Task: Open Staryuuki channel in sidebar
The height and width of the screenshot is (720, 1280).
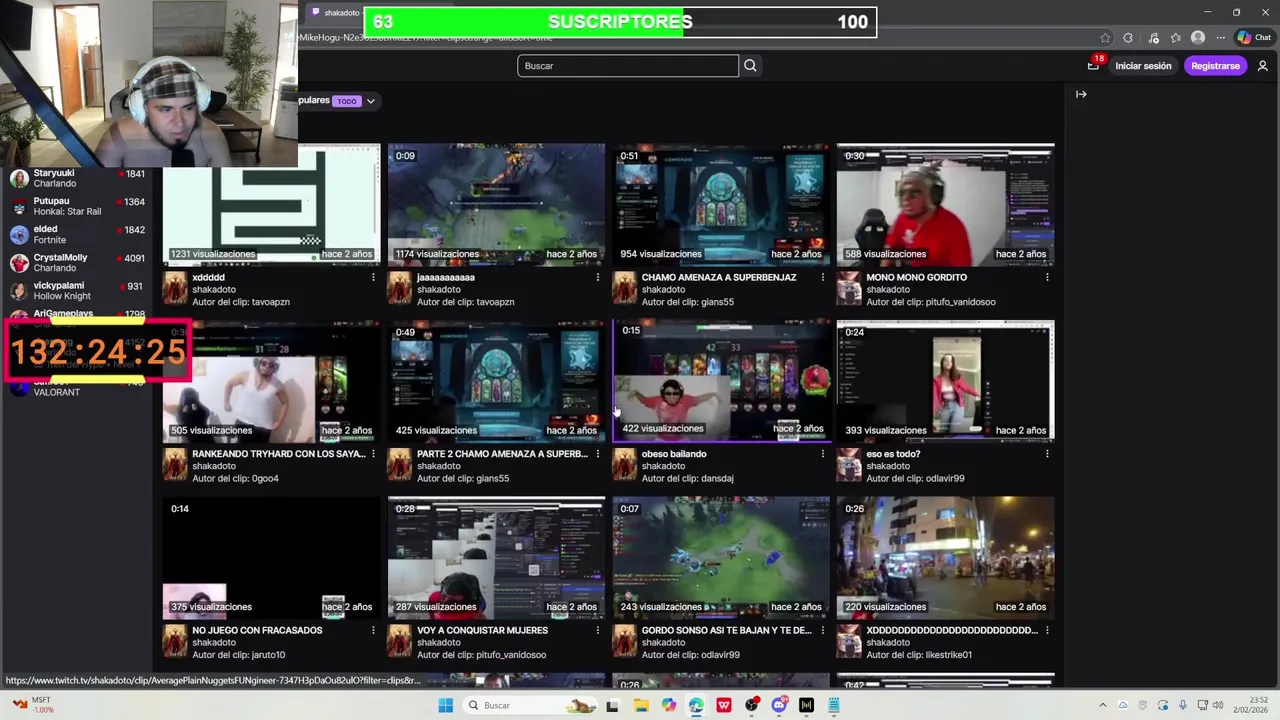Action: tap(78, 178)
